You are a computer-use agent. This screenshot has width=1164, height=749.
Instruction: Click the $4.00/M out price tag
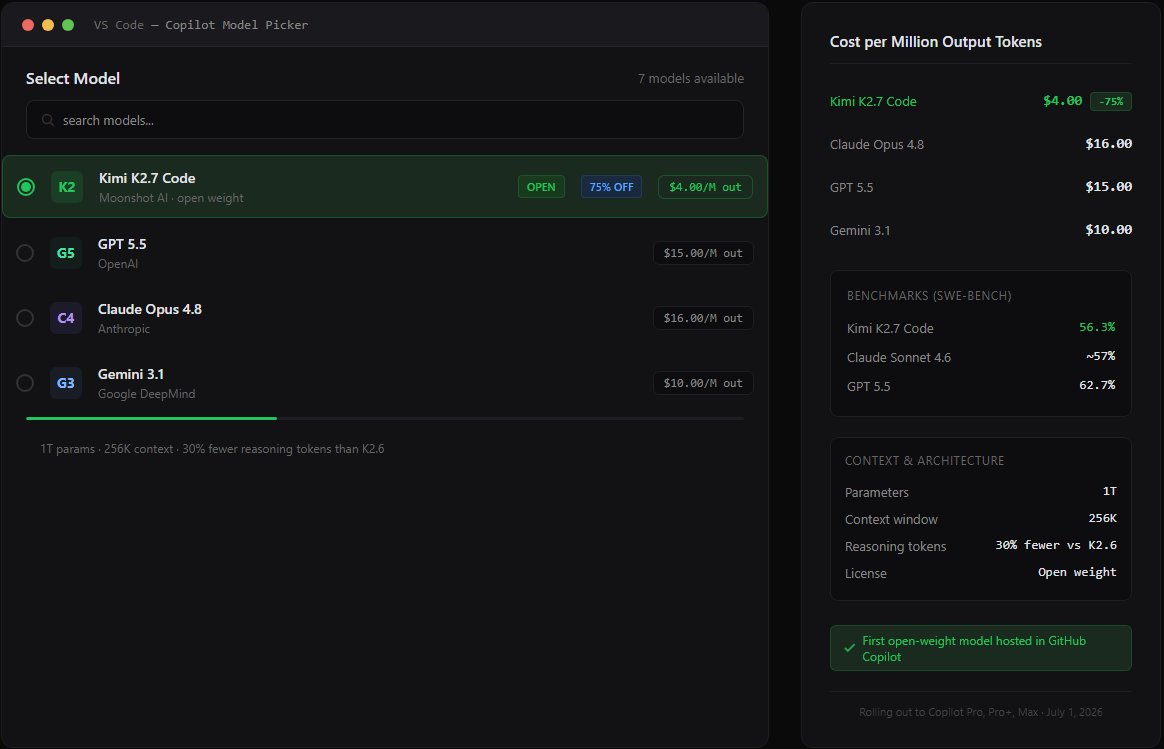[x=705, y=187]
